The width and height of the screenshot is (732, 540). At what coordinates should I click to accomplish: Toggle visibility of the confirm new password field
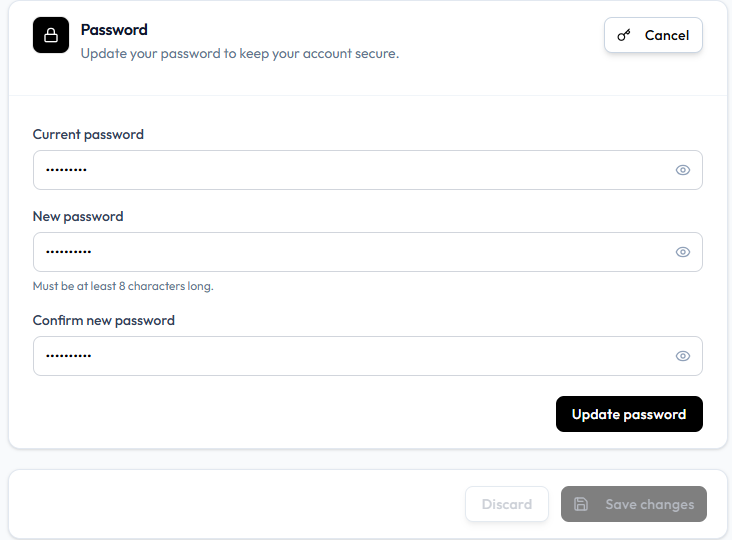[683, 356]
